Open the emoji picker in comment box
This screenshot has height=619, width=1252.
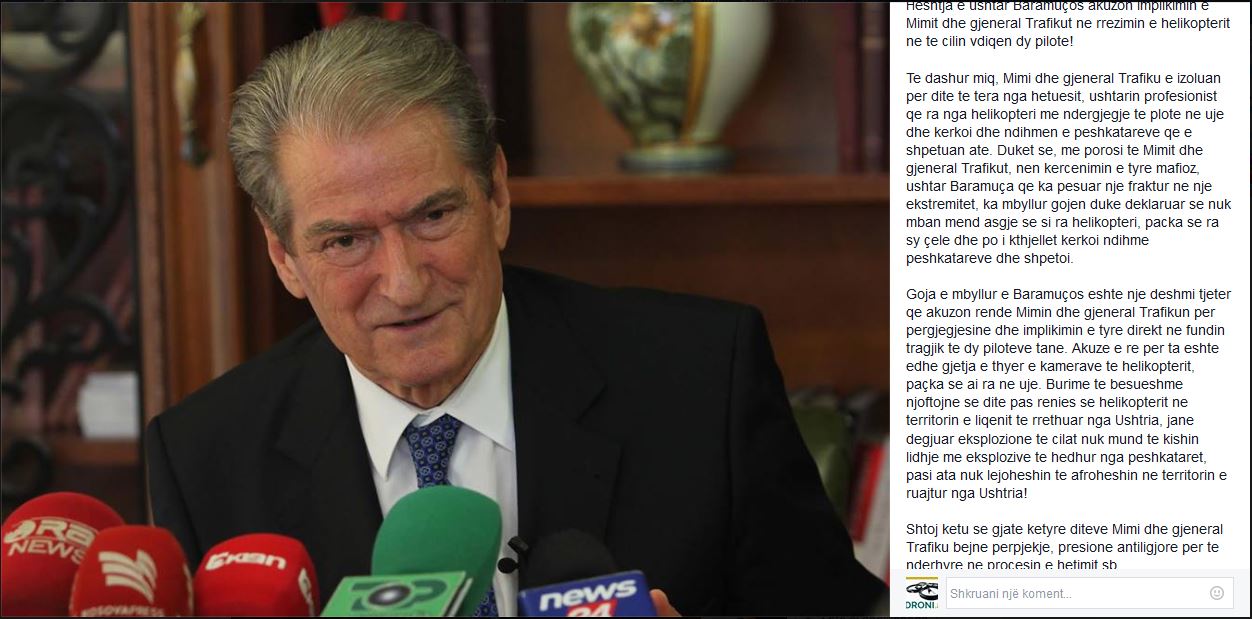(1216, 593)
